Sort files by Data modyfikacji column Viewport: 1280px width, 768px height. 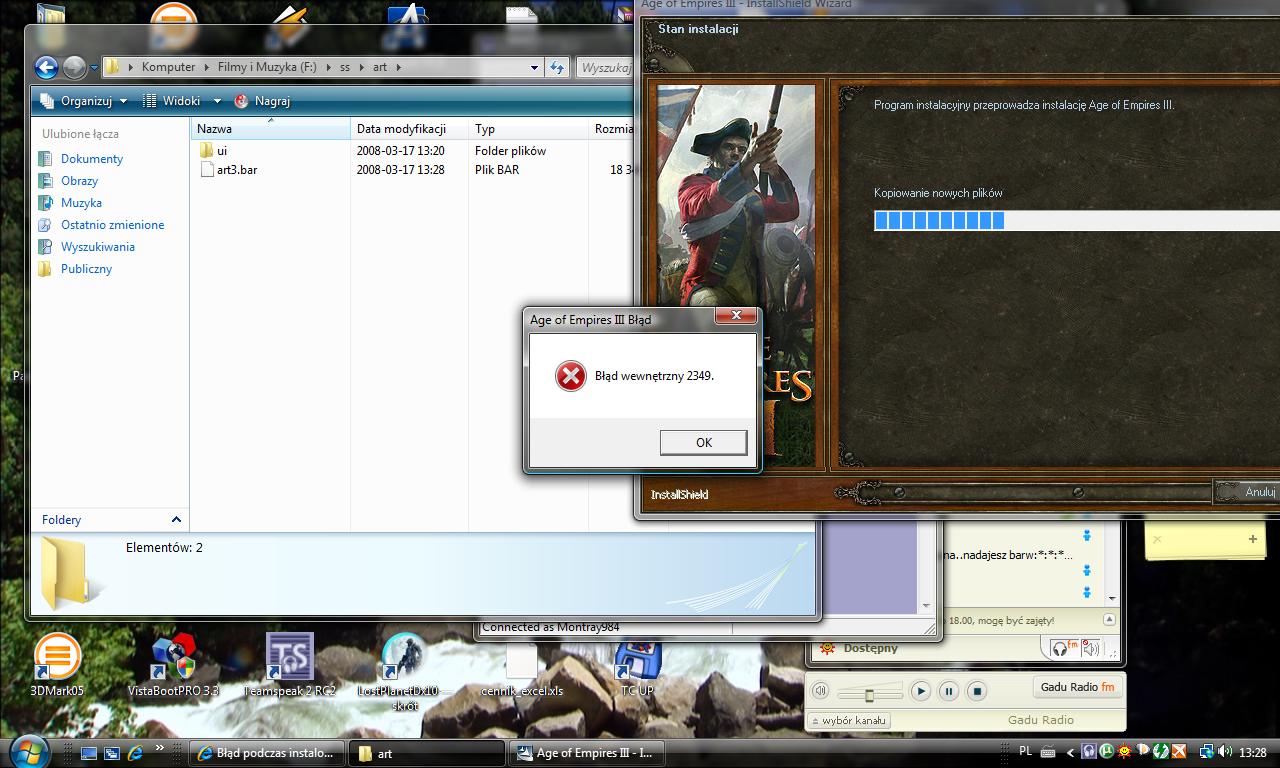point(410,129)
